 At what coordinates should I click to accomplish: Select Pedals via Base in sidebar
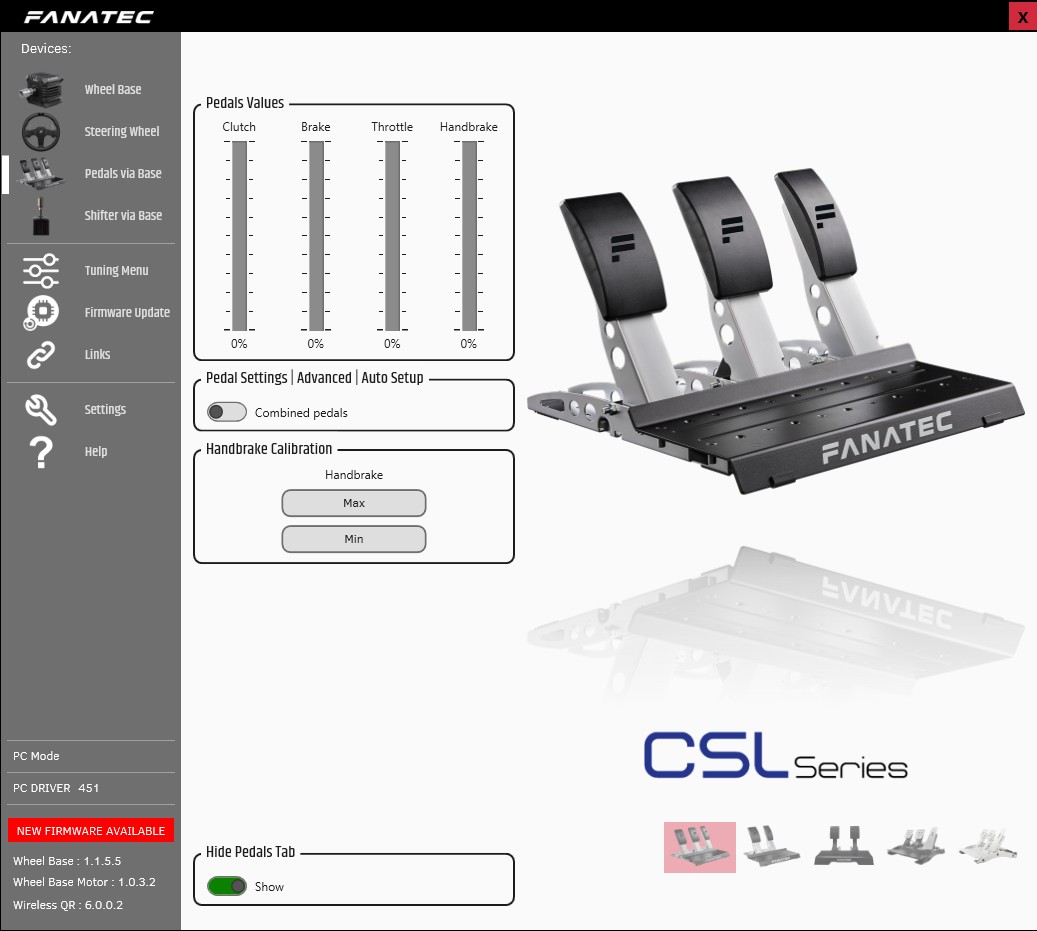123,173
